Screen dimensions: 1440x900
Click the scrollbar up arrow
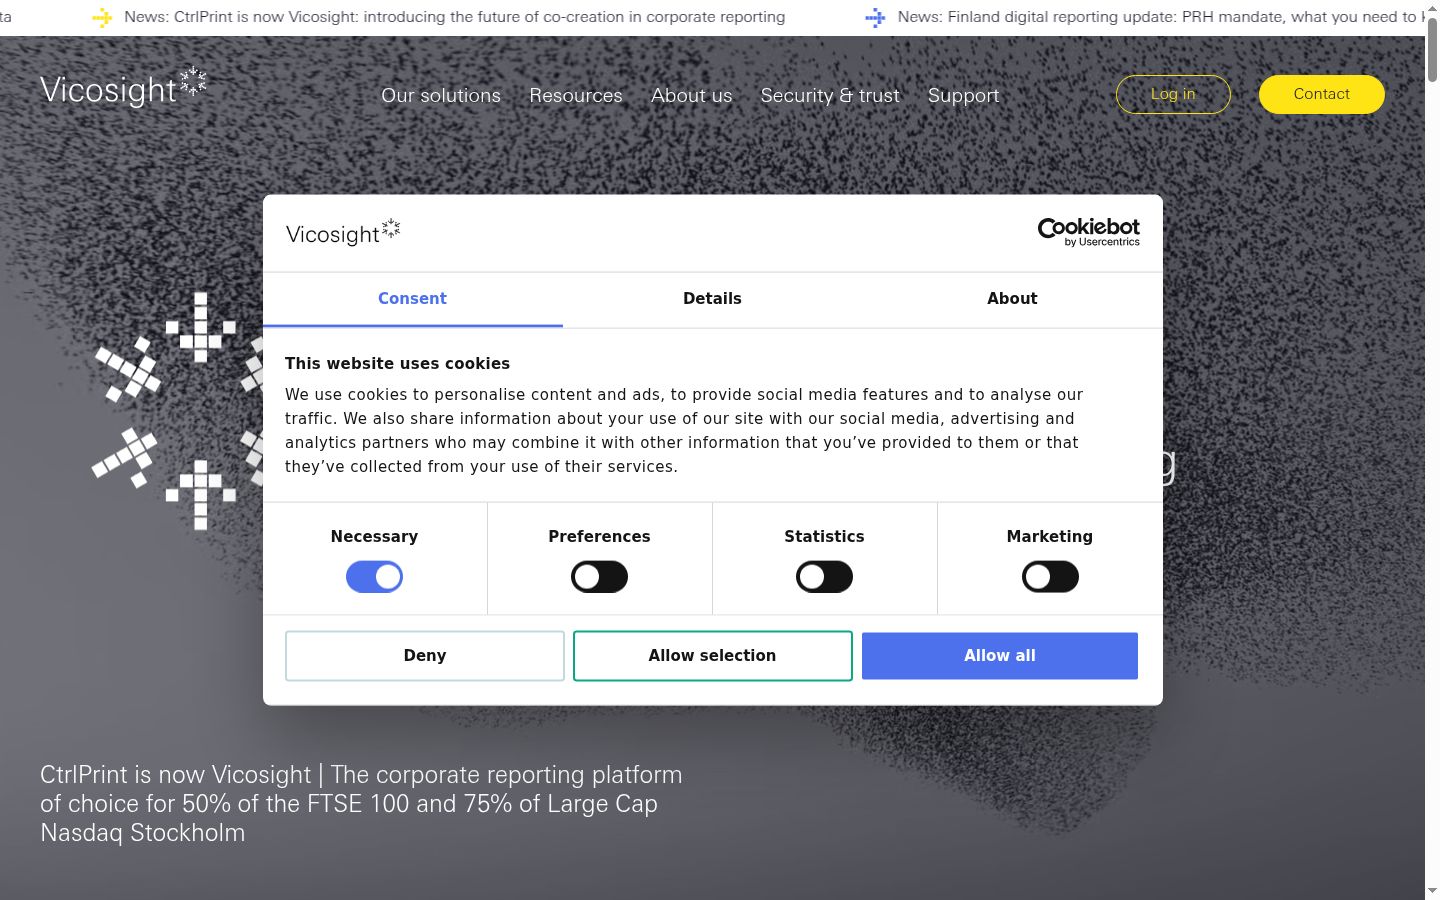click(1432, 7)
